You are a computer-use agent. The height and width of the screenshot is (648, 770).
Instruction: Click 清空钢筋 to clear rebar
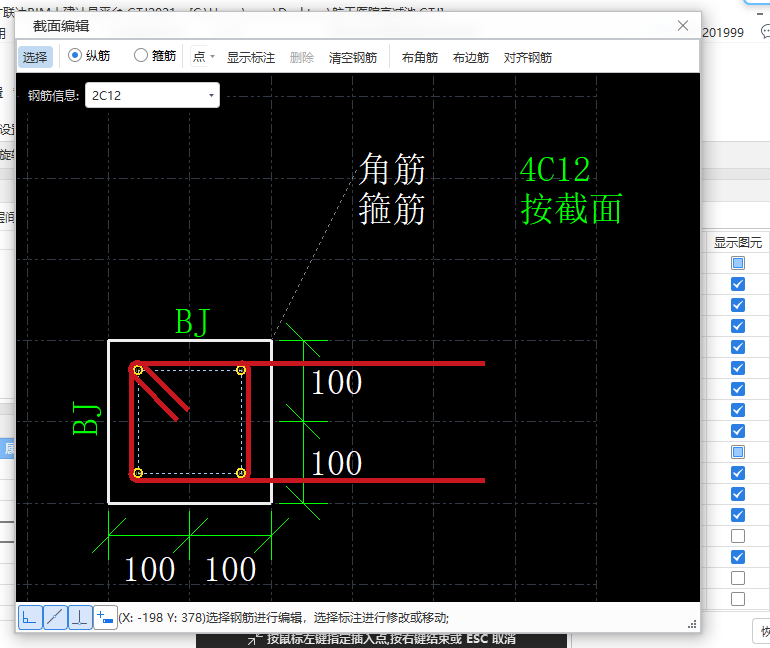point(353,57)
